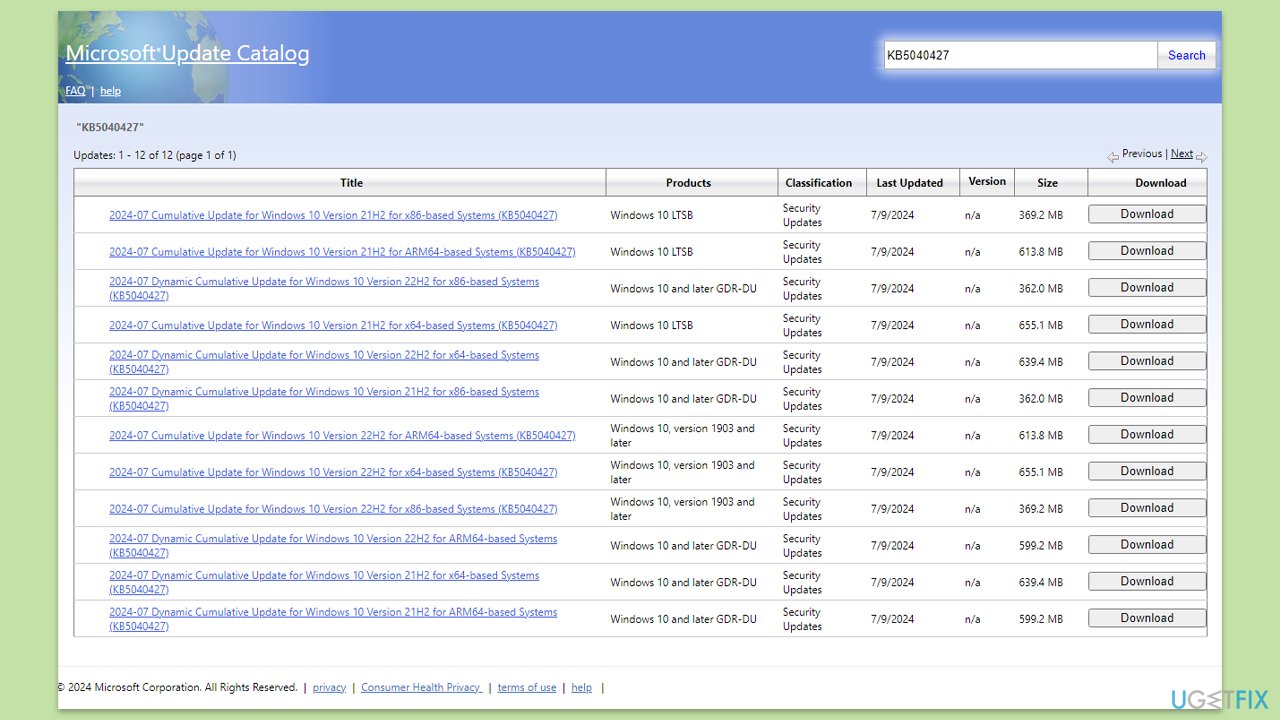
Task: Open the terms of use footer link
Action: click(x=527, y=688)
